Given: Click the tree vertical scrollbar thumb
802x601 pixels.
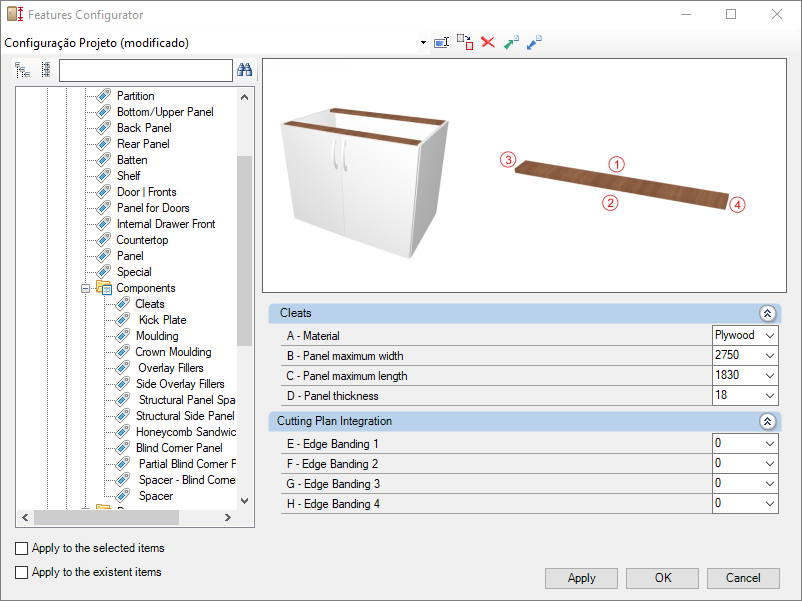Looking at the screenshot, I should (244, 251).
